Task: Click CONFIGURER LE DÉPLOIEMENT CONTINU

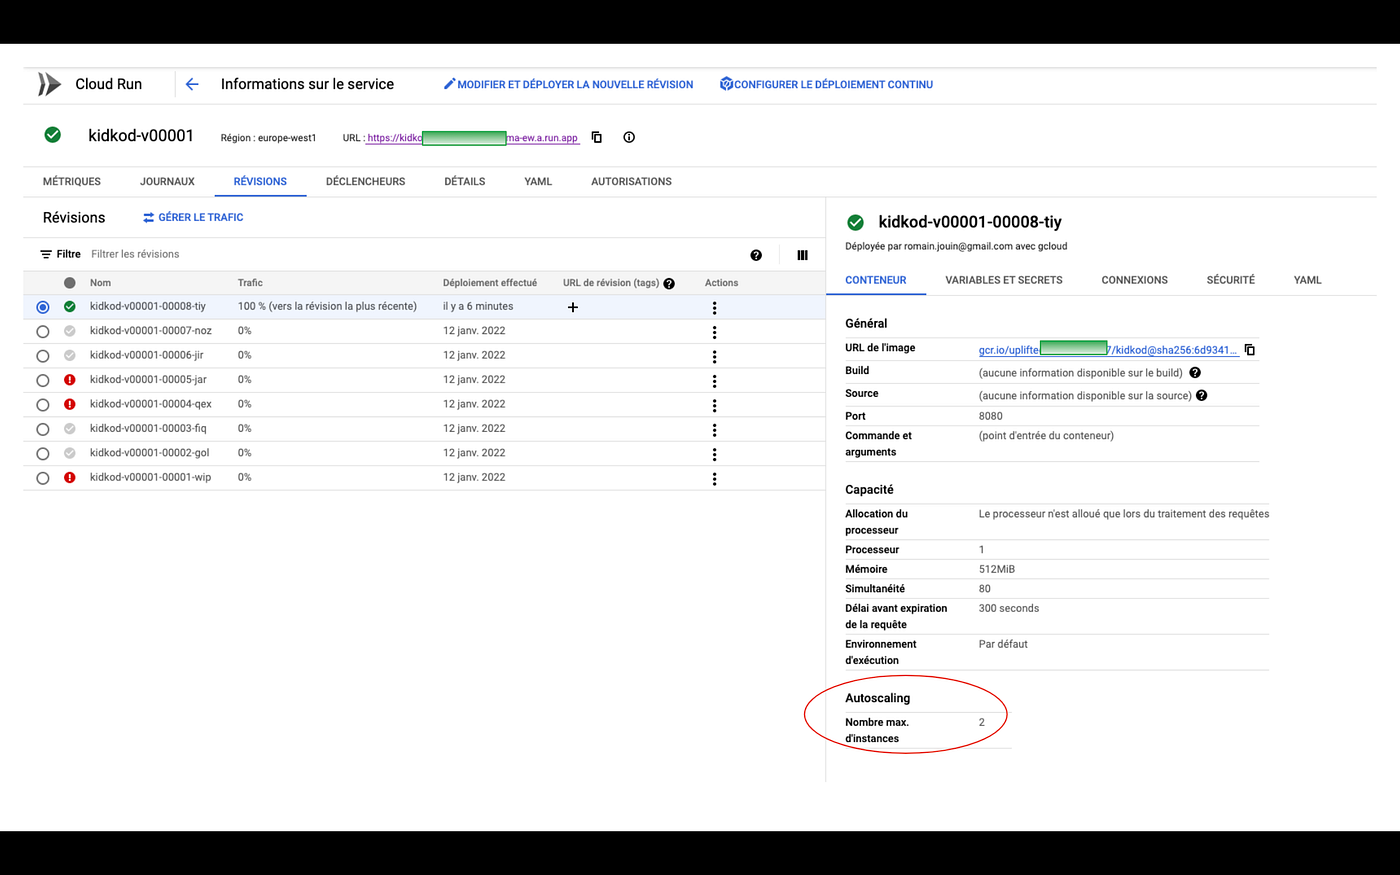Action: [x=826, y=84]
